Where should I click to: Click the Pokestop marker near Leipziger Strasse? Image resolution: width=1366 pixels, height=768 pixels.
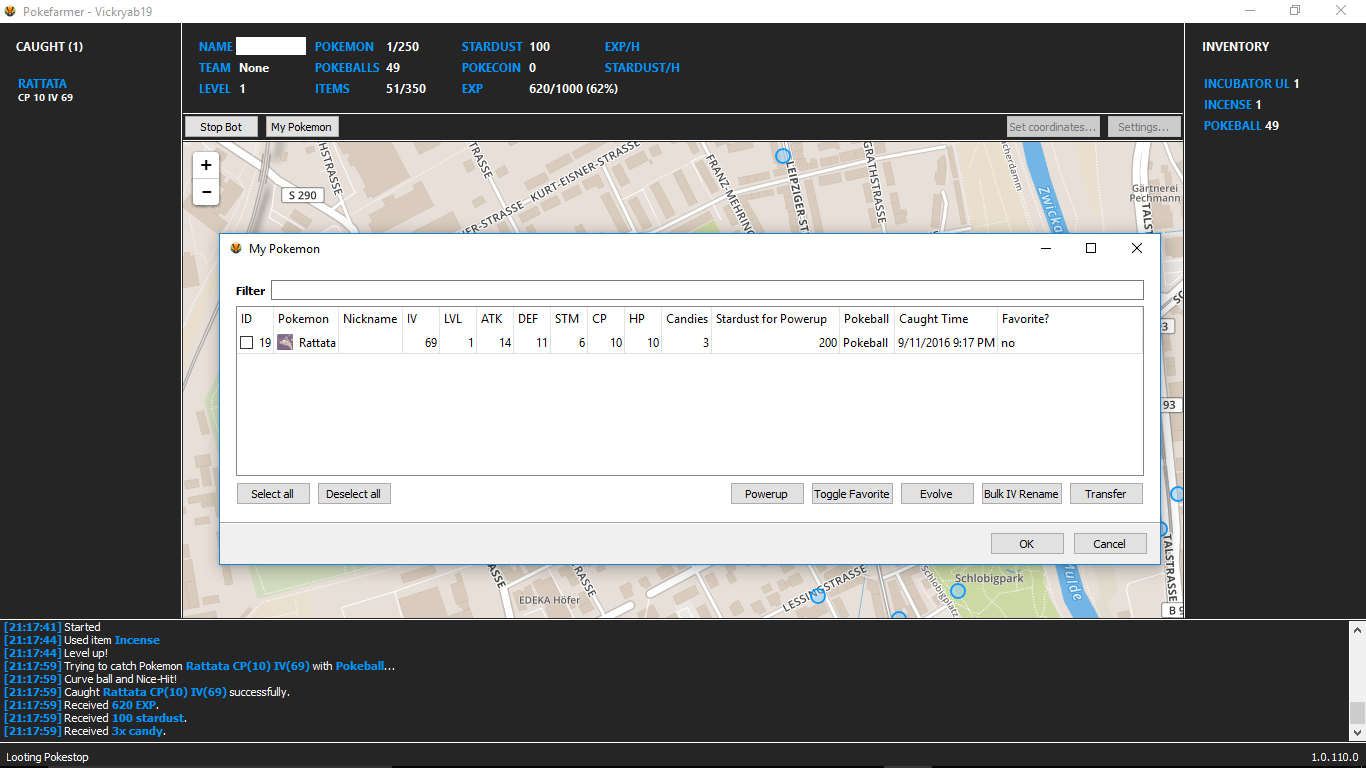[783, 156]
